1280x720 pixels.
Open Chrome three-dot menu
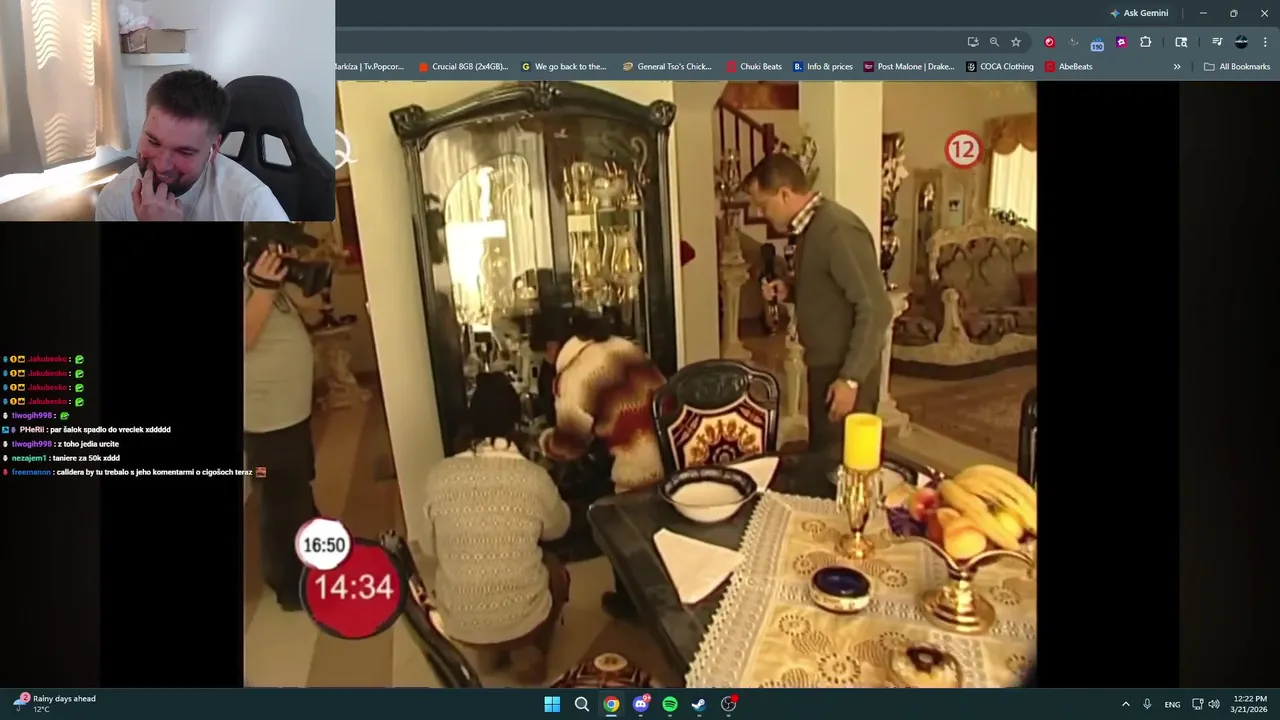[1265, 42]
